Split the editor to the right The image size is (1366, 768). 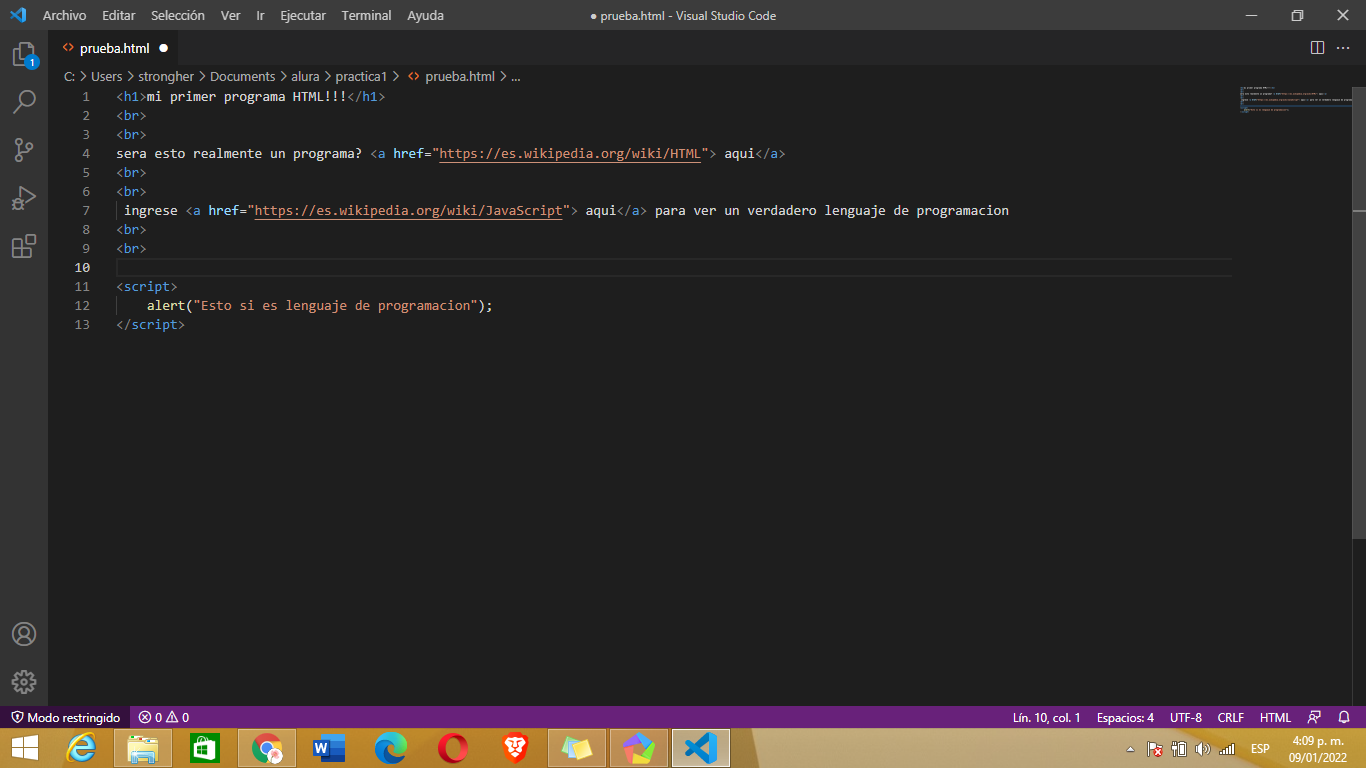[1317, 47]
